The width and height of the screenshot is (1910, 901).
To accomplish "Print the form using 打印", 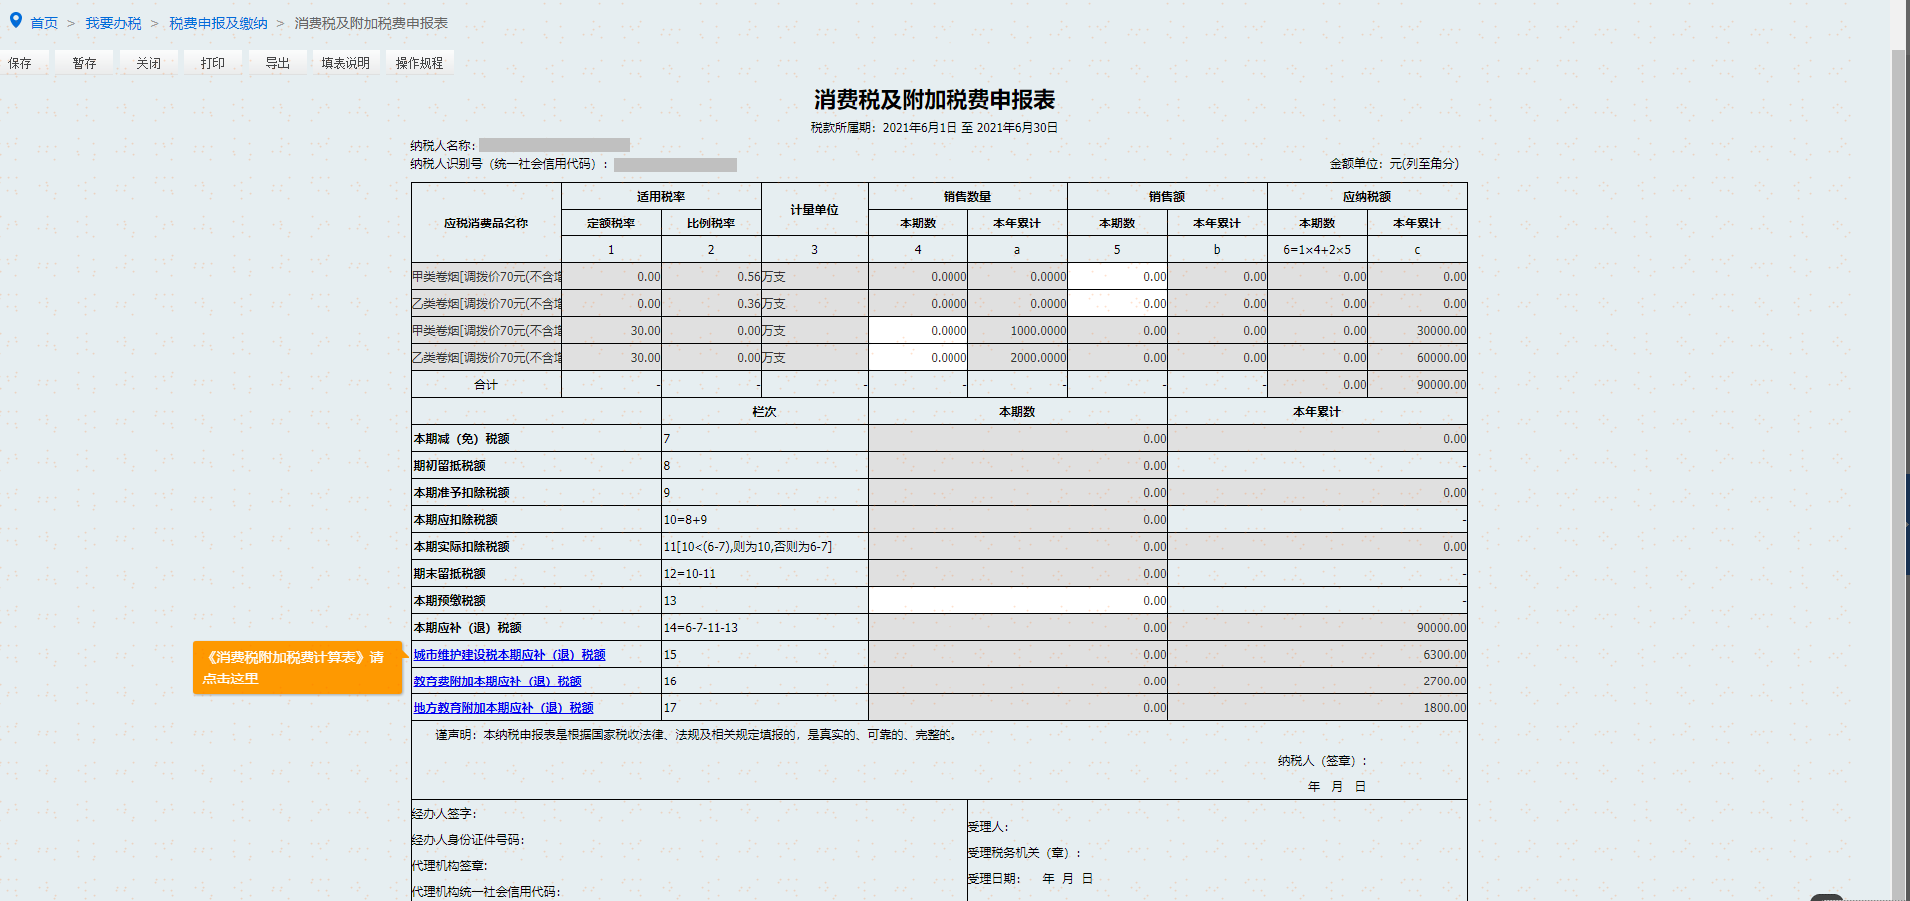I will 212,63.
